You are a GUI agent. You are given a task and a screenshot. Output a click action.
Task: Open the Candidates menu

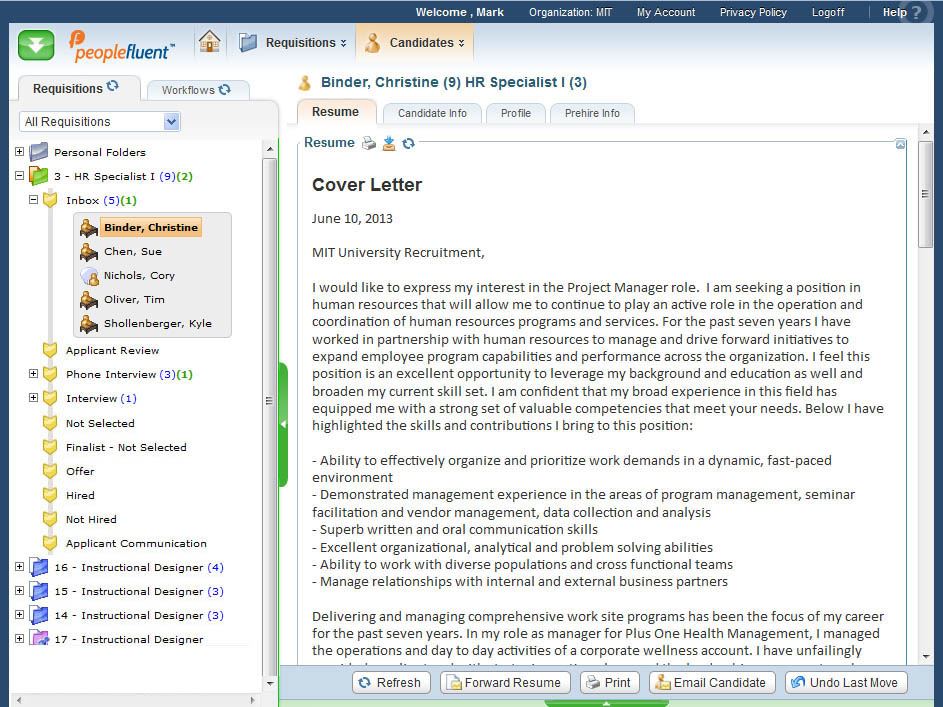(415, 43)
